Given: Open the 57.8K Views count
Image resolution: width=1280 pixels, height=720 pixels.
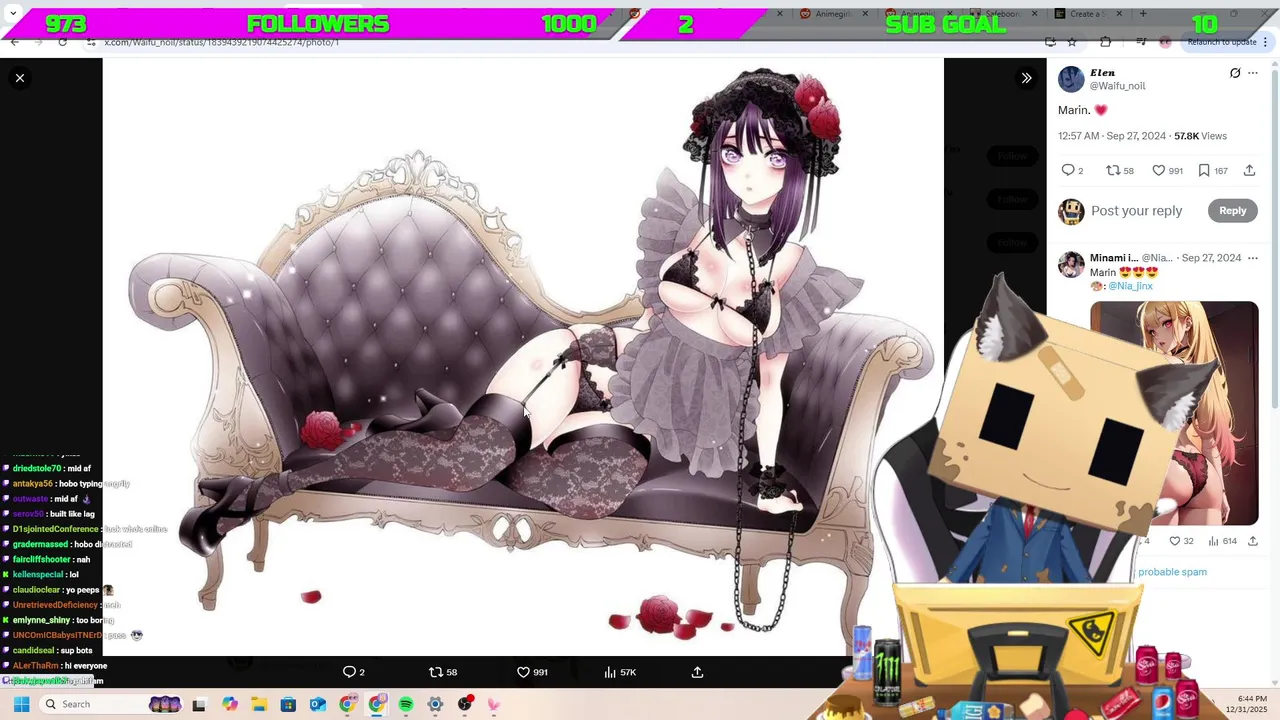Looking at the screenshot, I should [1200, 136].
